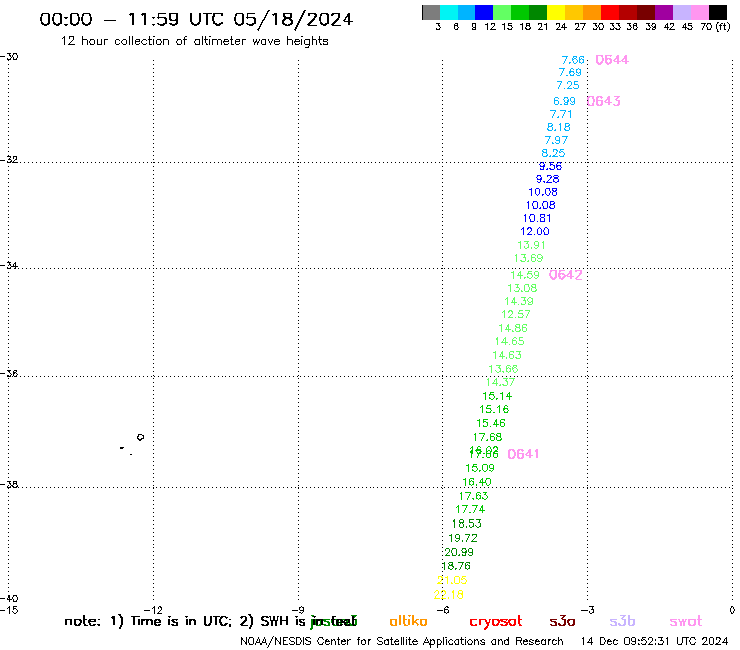Viewport: 740px width, 650px height.
Task: Click the light green value 13.91
Action: (x=531, y=245)
